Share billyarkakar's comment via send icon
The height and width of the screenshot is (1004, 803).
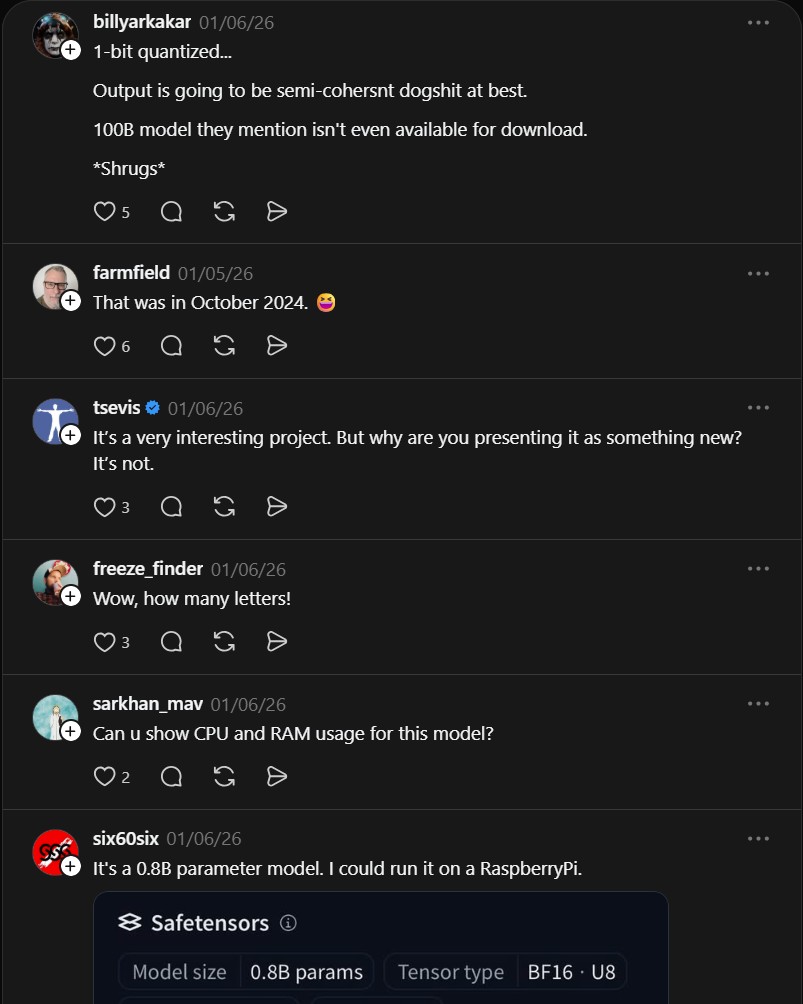[277, 211]
